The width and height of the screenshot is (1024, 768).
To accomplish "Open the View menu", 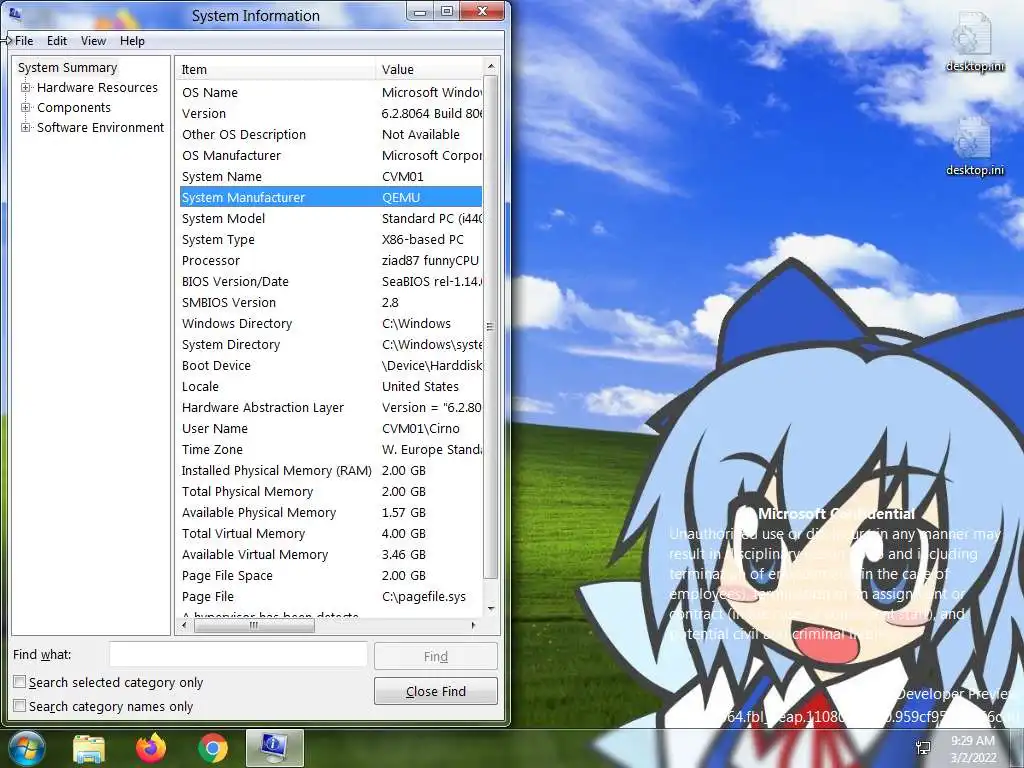I will 93,40.
